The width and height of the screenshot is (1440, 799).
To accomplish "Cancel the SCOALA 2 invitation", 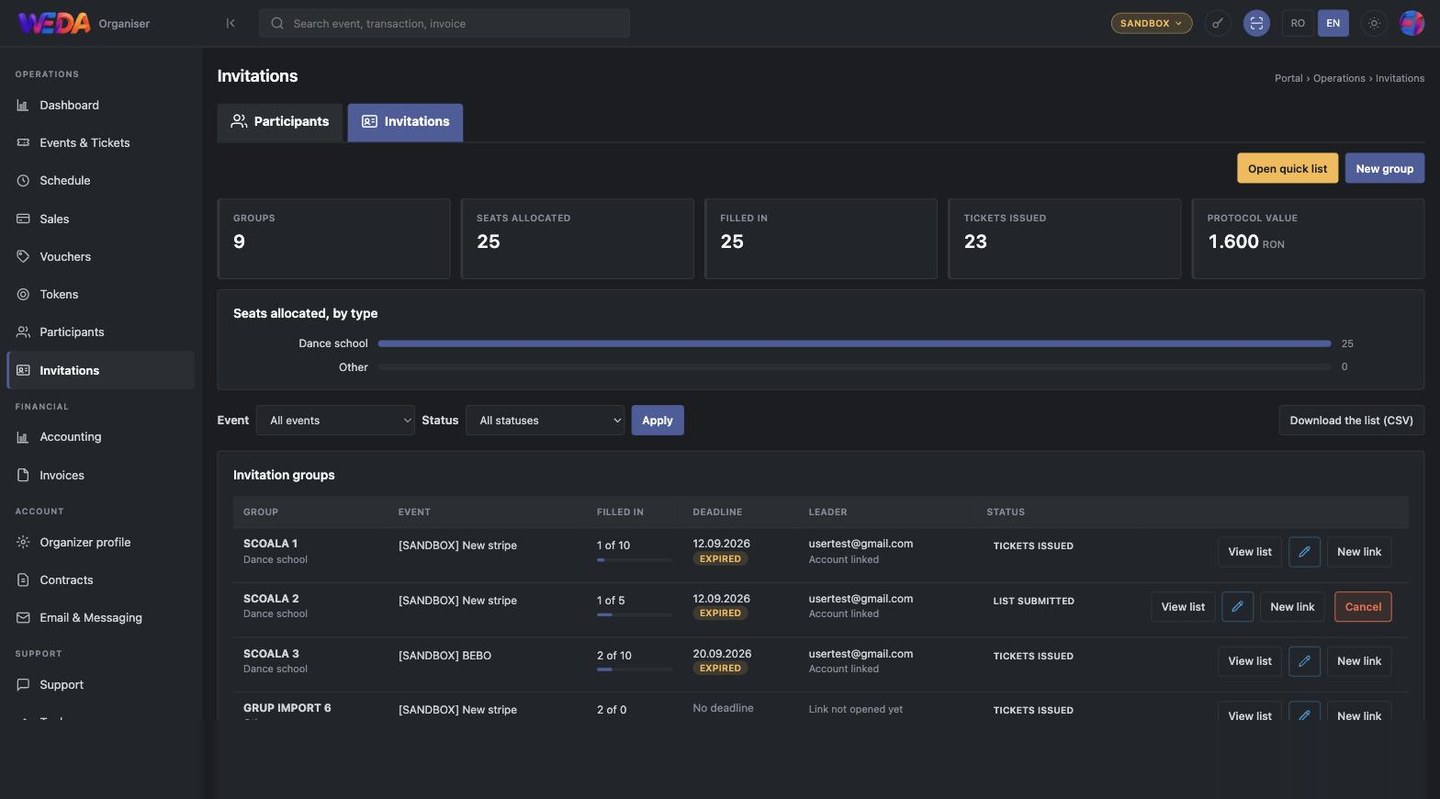I will point(1363,607).
